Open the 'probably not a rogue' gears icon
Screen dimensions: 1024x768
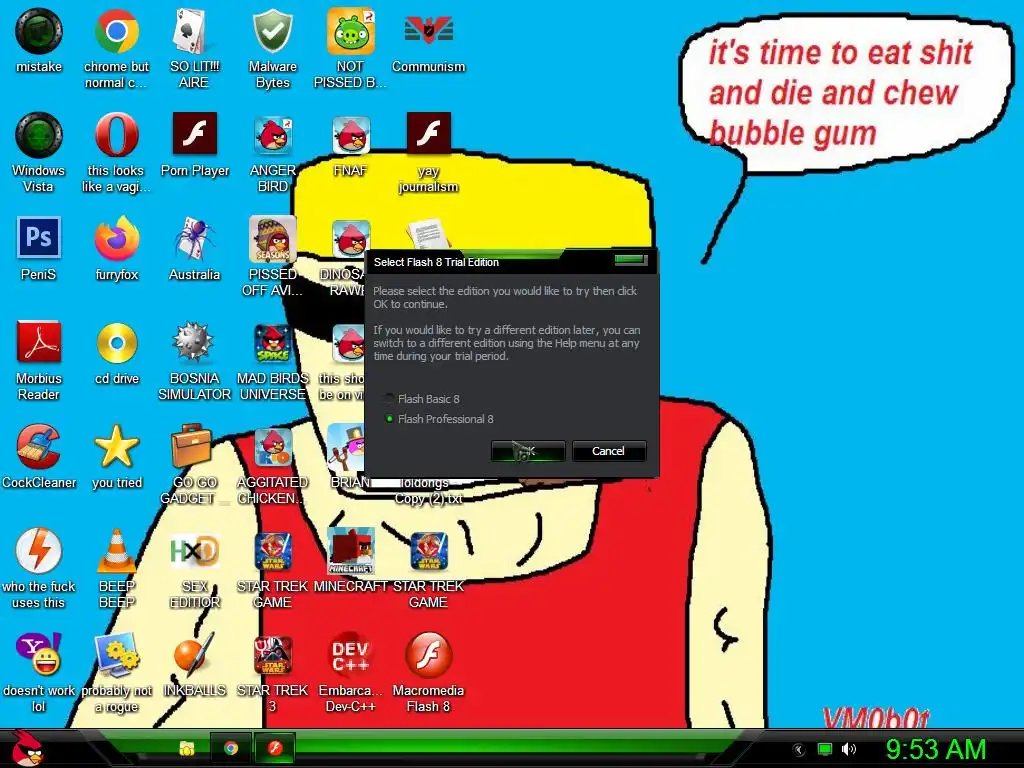(x=116, y=654)
